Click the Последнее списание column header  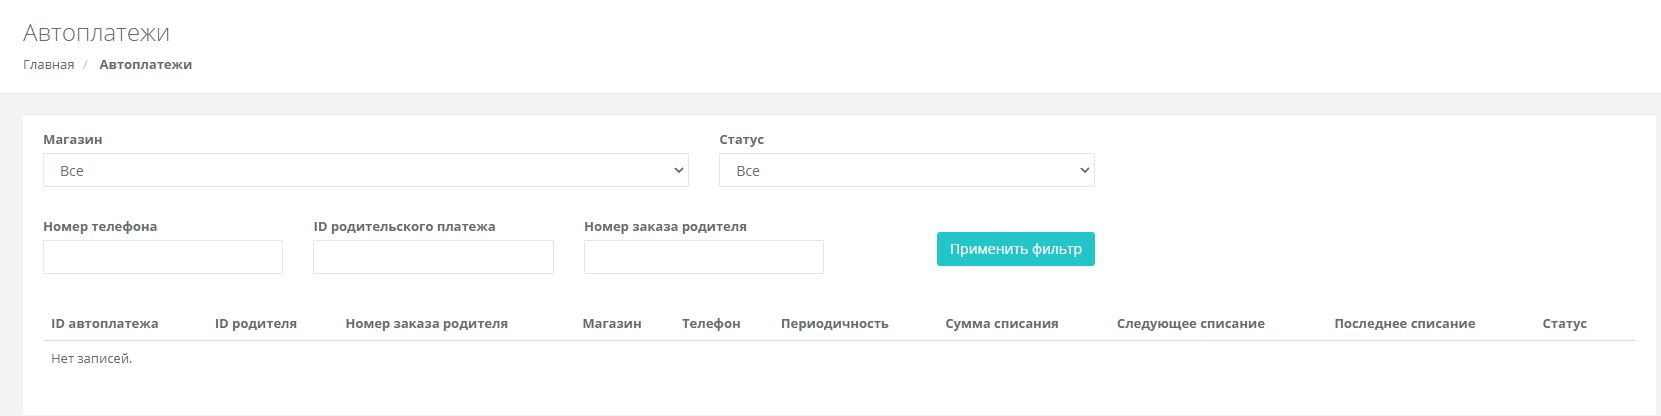1404,324
